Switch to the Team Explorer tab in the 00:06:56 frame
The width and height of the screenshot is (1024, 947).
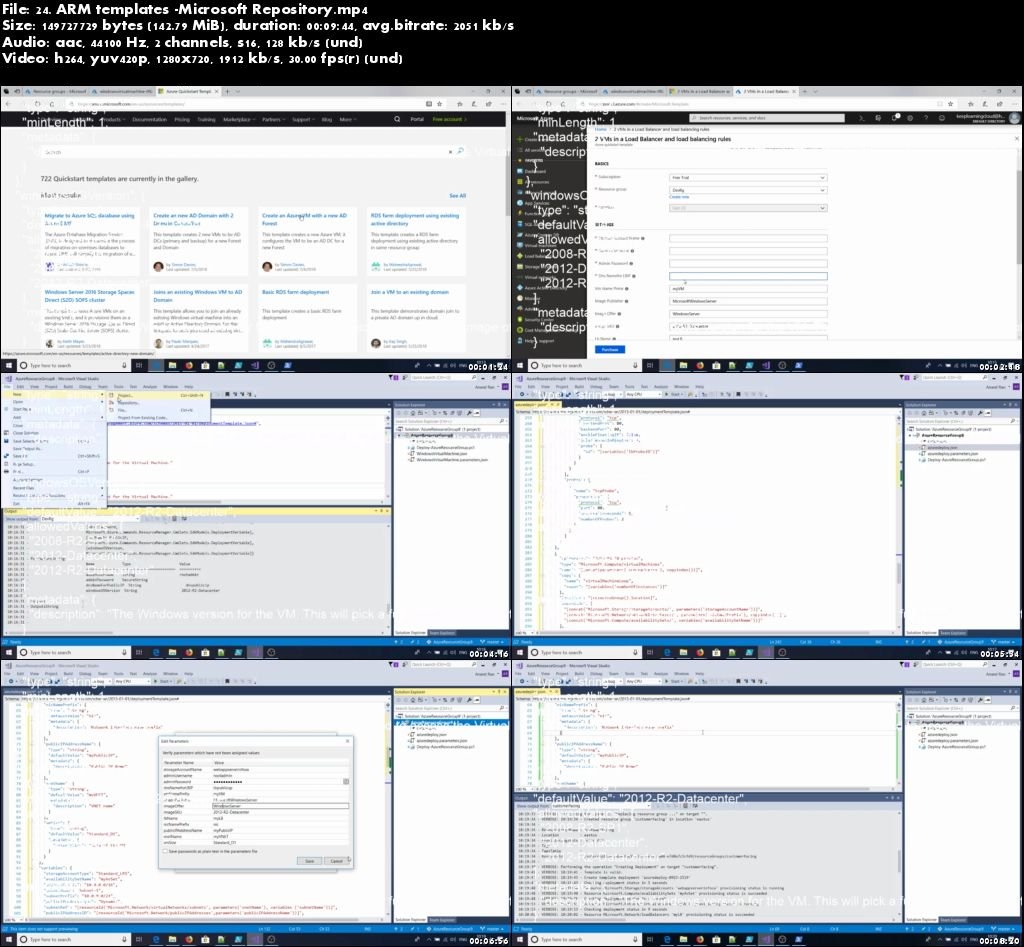442,920
